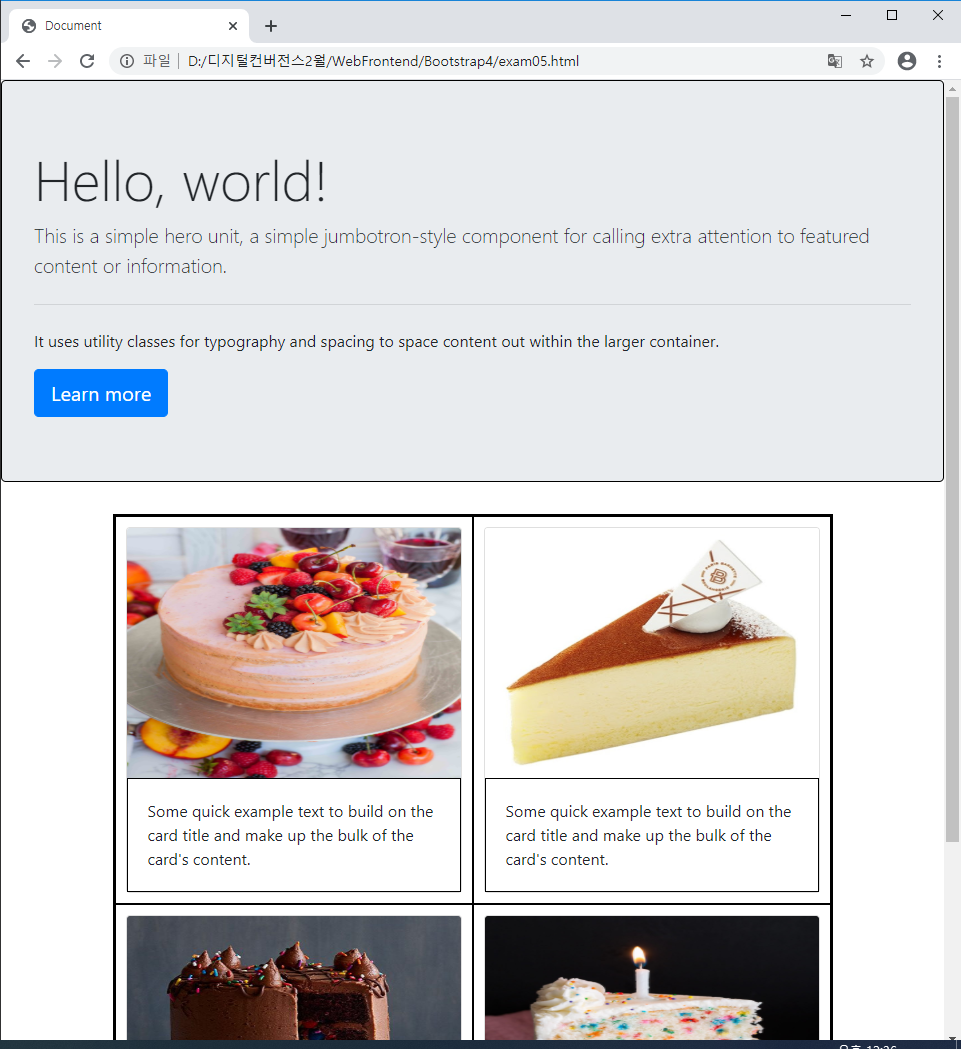The width and height of the screenshot is (962, 1049).
Task: Click the vertical scrollbar thumb
Action: 953,470
